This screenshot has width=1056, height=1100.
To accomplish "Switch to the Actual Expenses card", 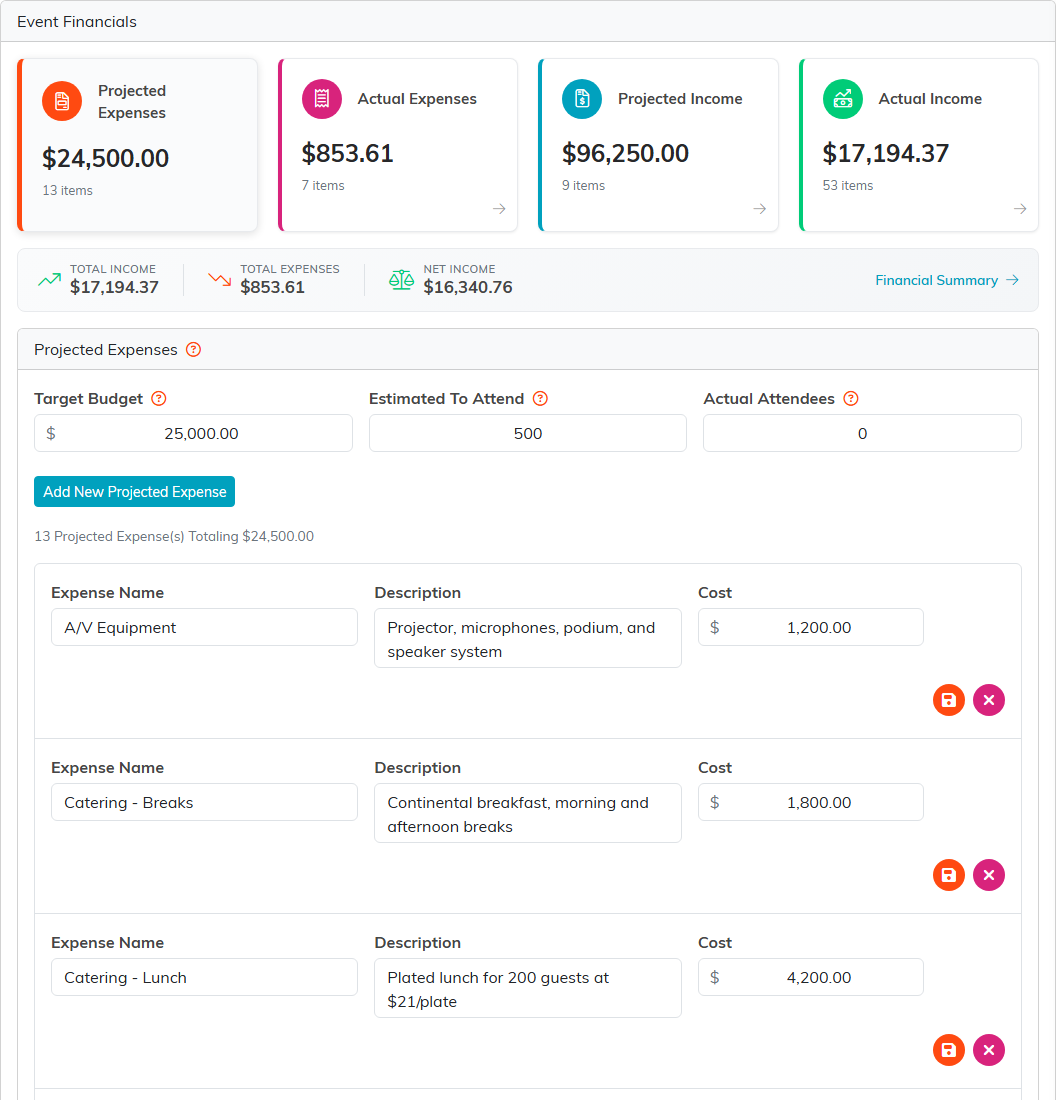I will coord(398,145).
